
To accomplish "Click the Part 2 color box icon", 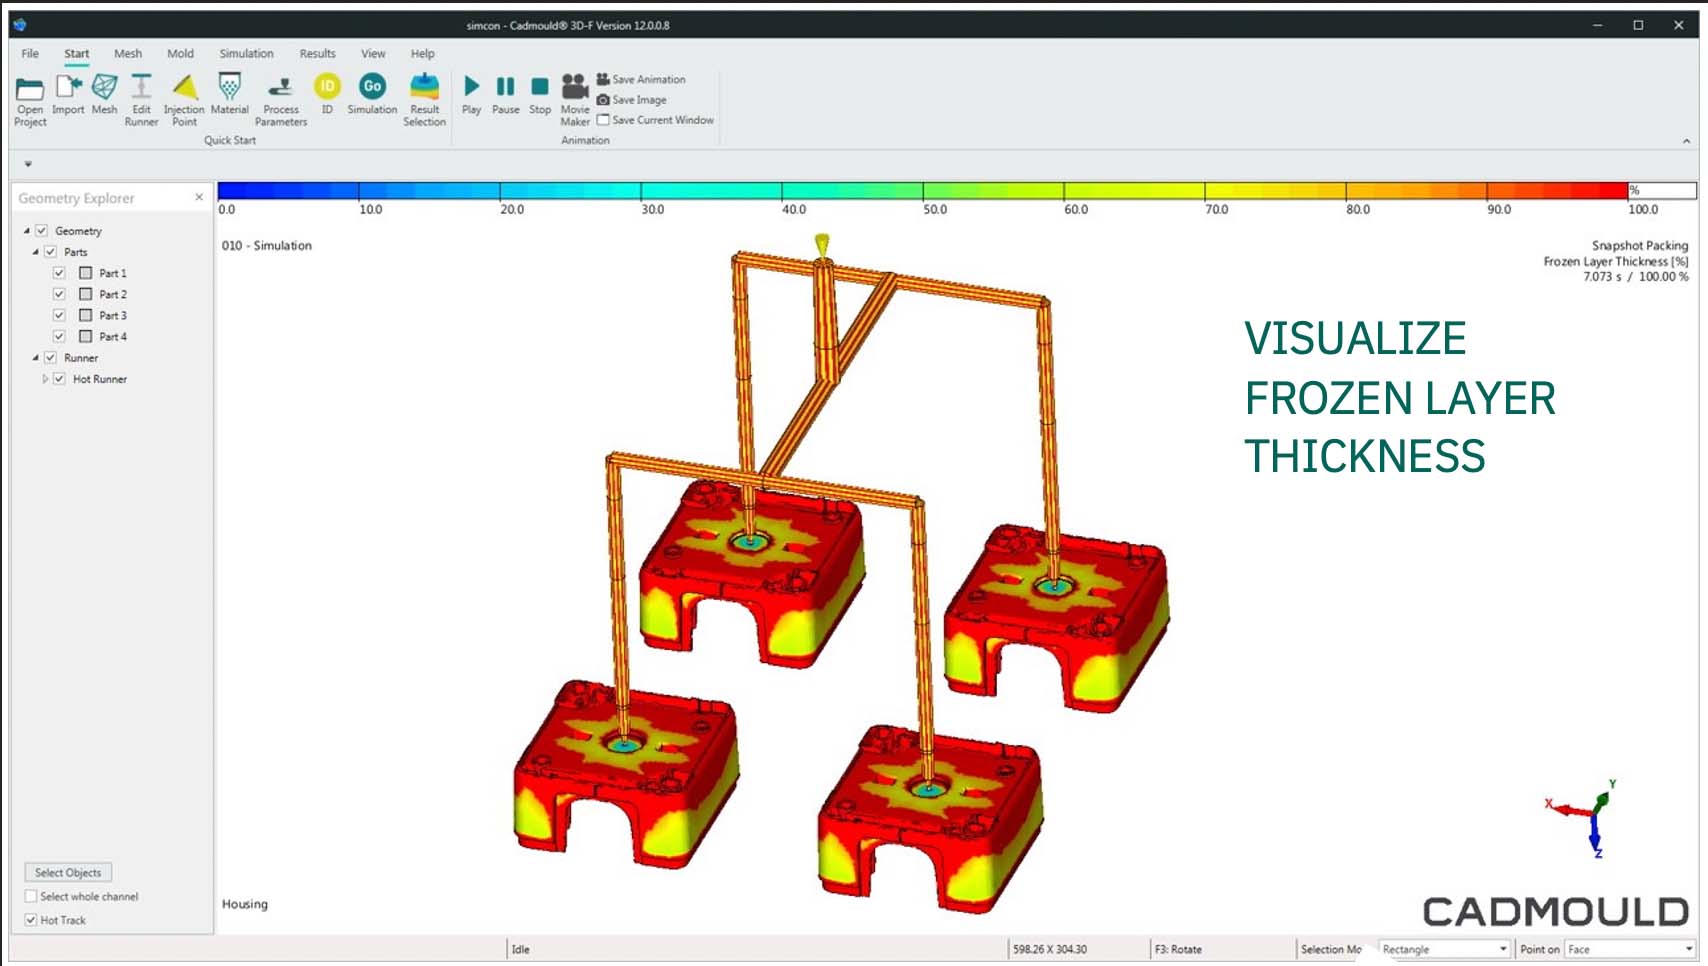I will [86, 294].
